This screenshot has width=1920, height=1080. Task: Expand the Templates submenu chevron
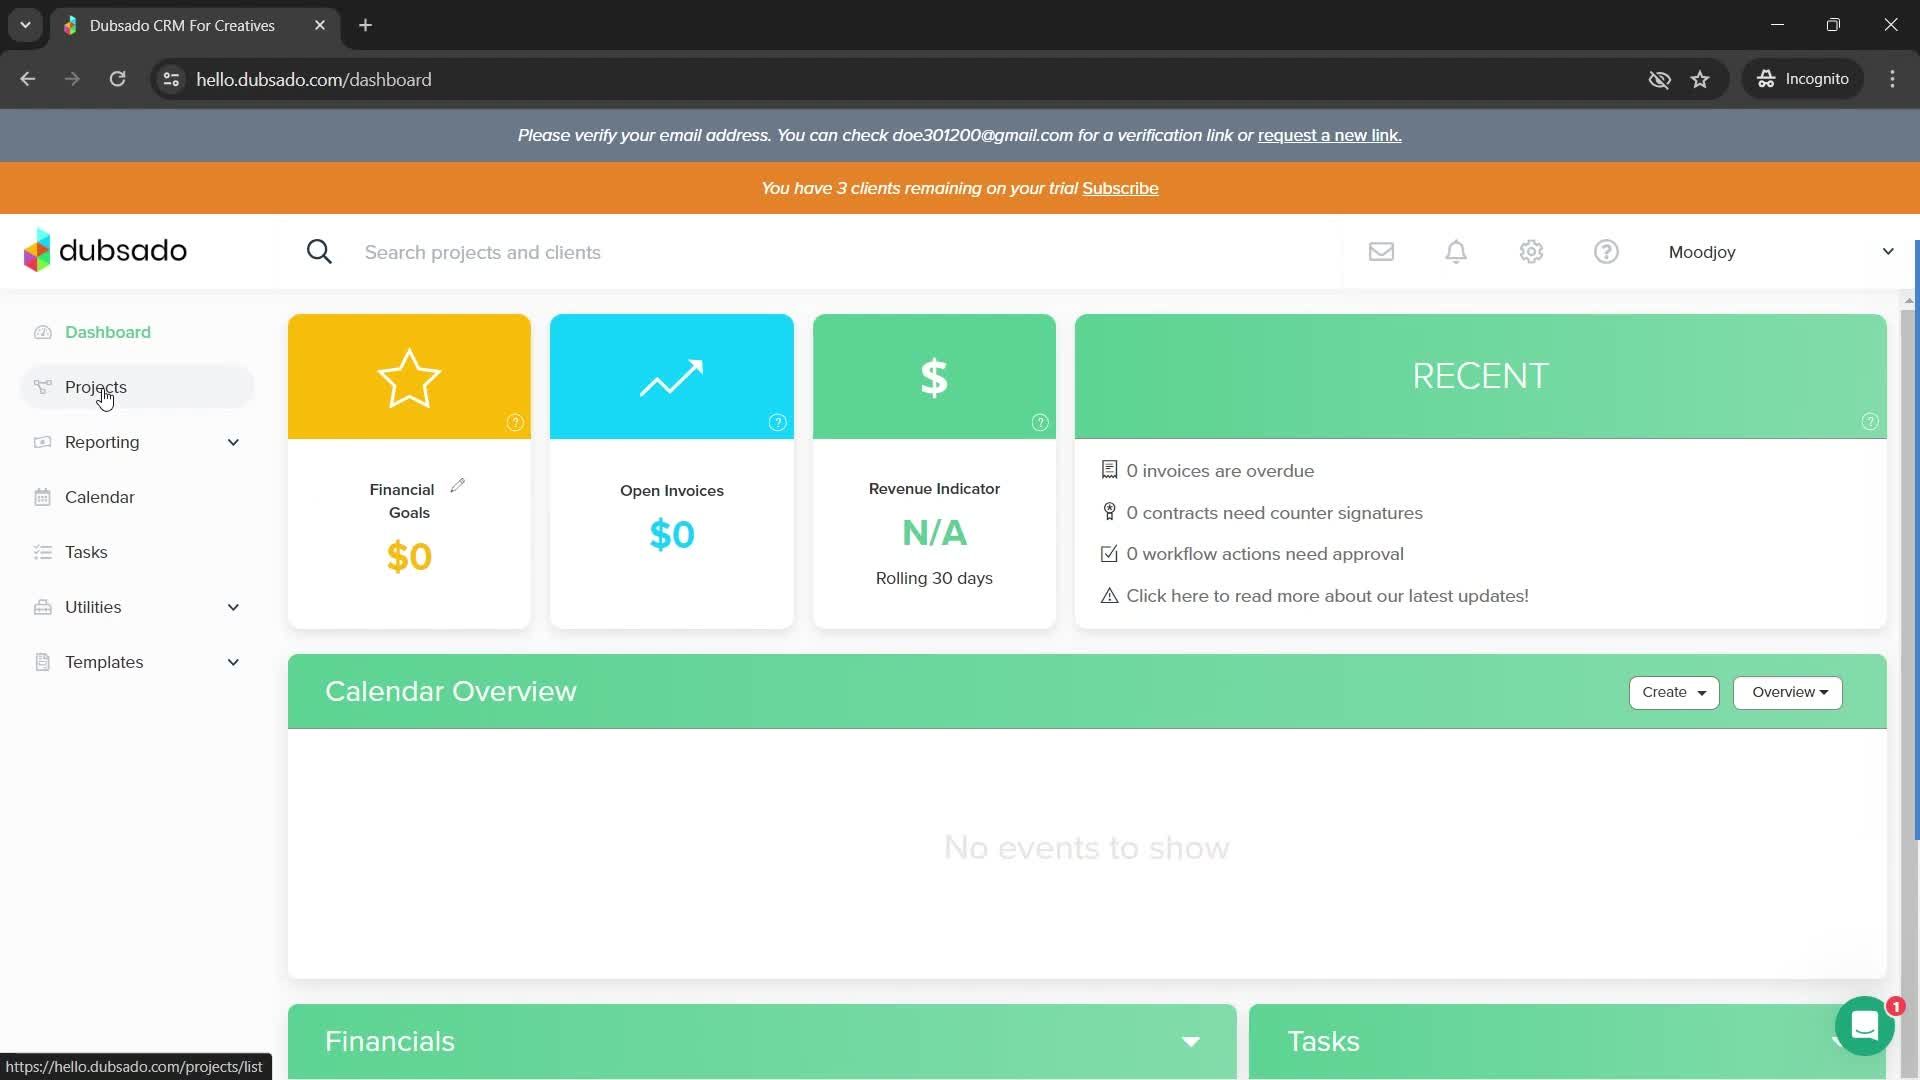(233, 662)
